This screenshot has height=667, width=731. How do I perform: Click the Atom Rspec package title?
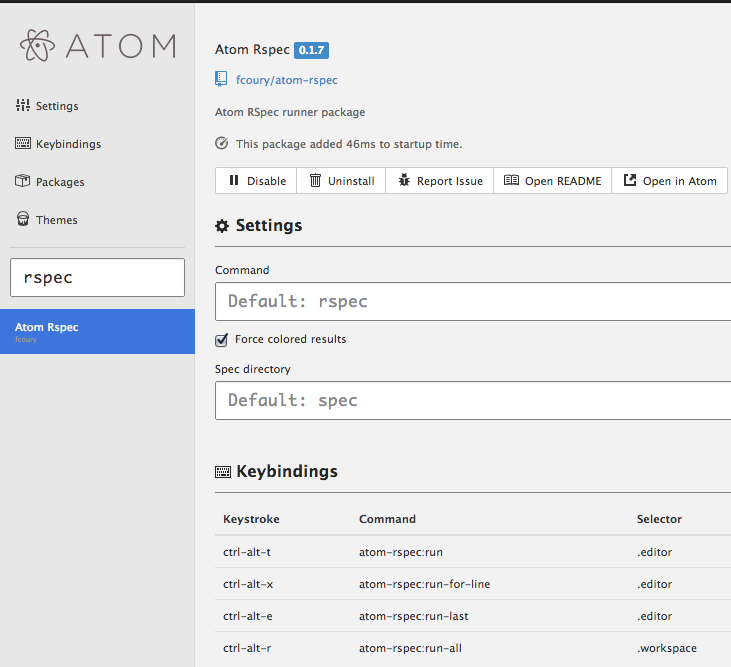(252, 49)
